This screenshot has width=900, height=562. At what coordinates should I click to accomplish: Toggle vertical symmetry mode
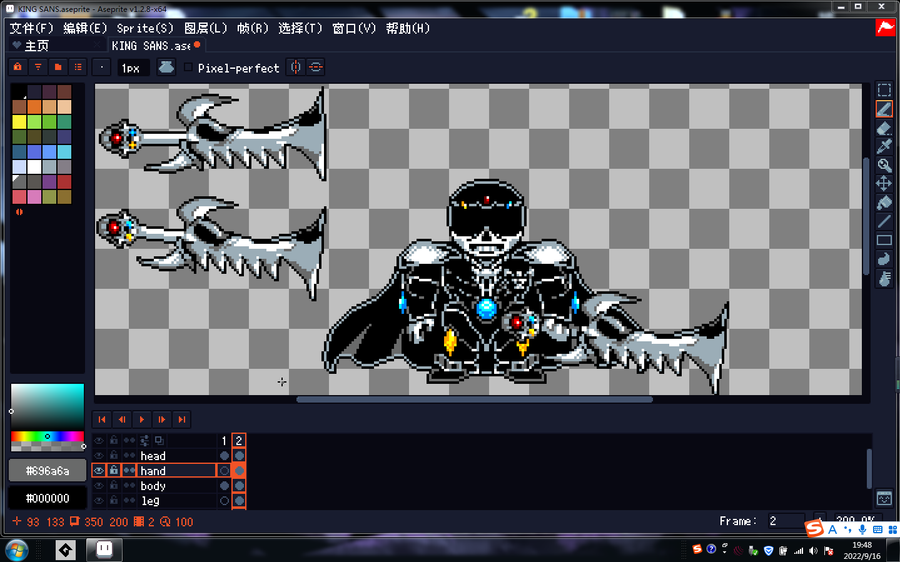tap(295, 67)
